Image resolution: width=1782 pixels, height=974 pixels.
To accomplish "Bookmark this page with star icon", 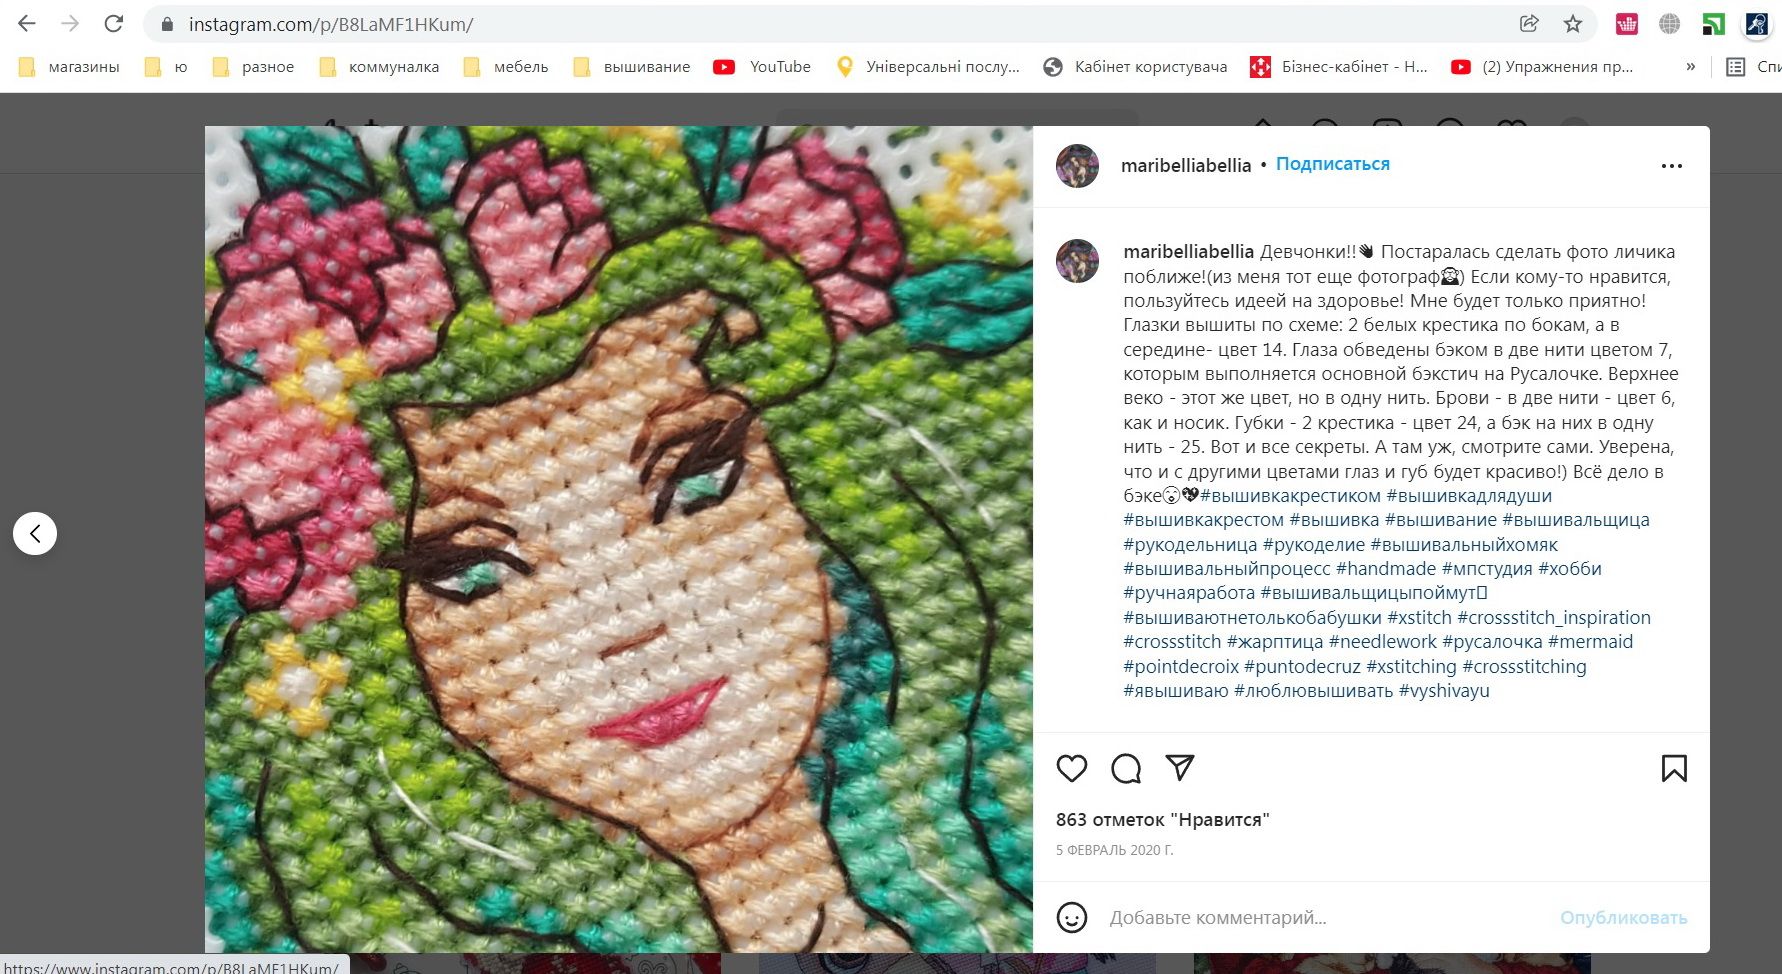I will tap(1573, 24).
